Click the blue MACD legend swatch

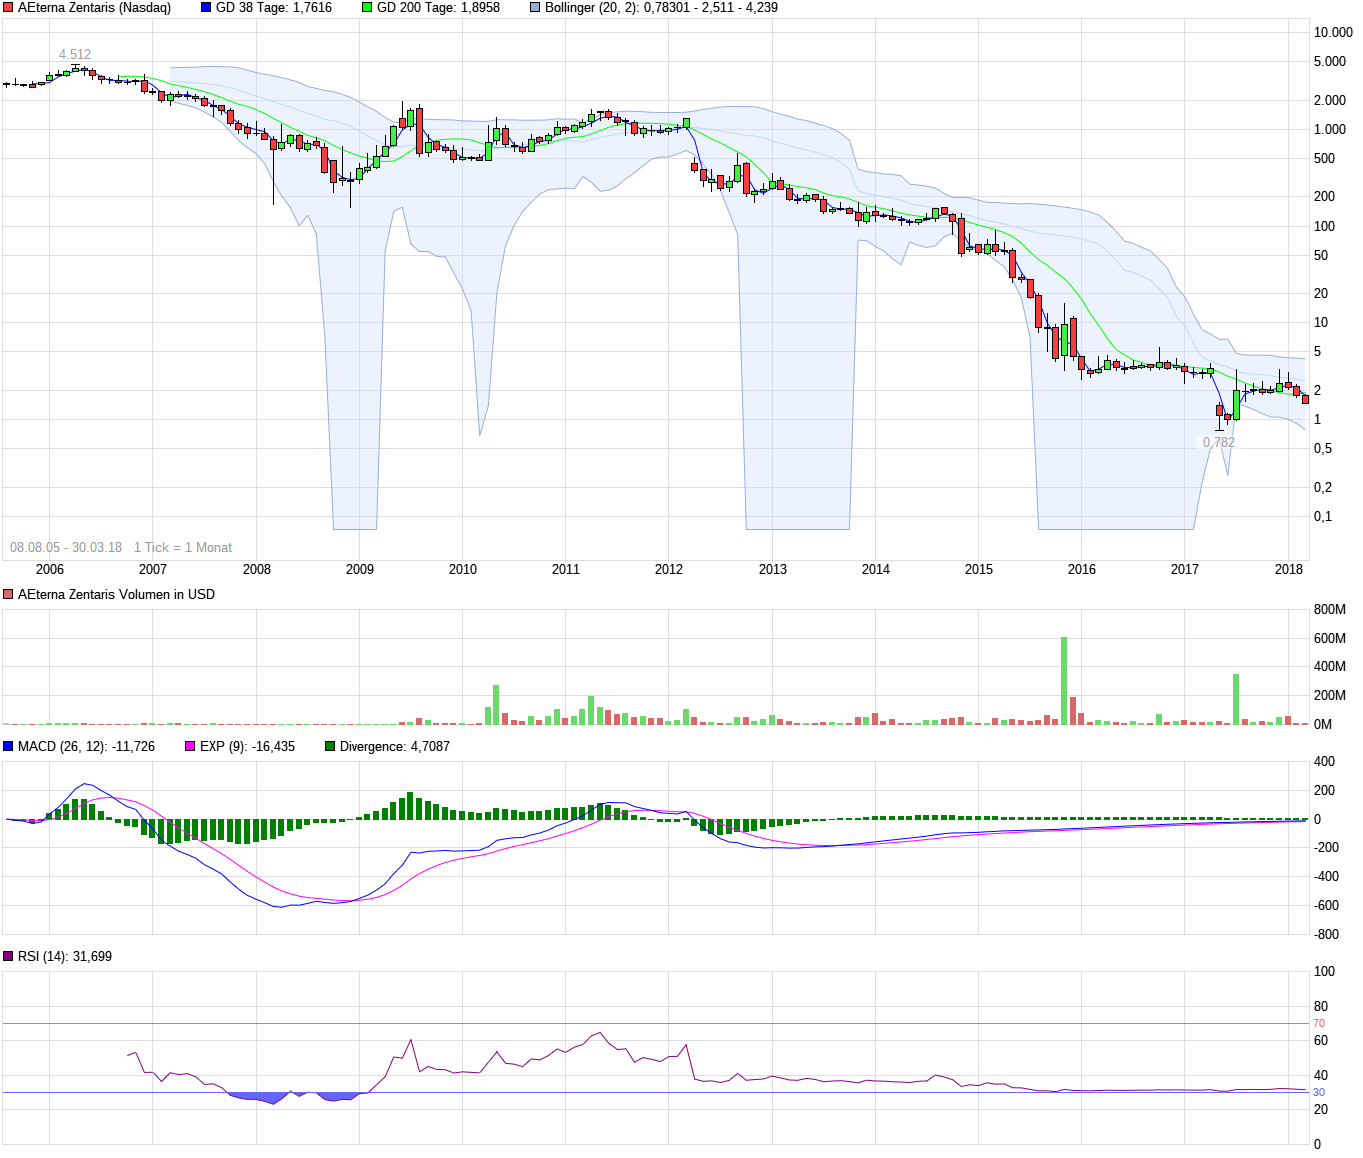8,747
